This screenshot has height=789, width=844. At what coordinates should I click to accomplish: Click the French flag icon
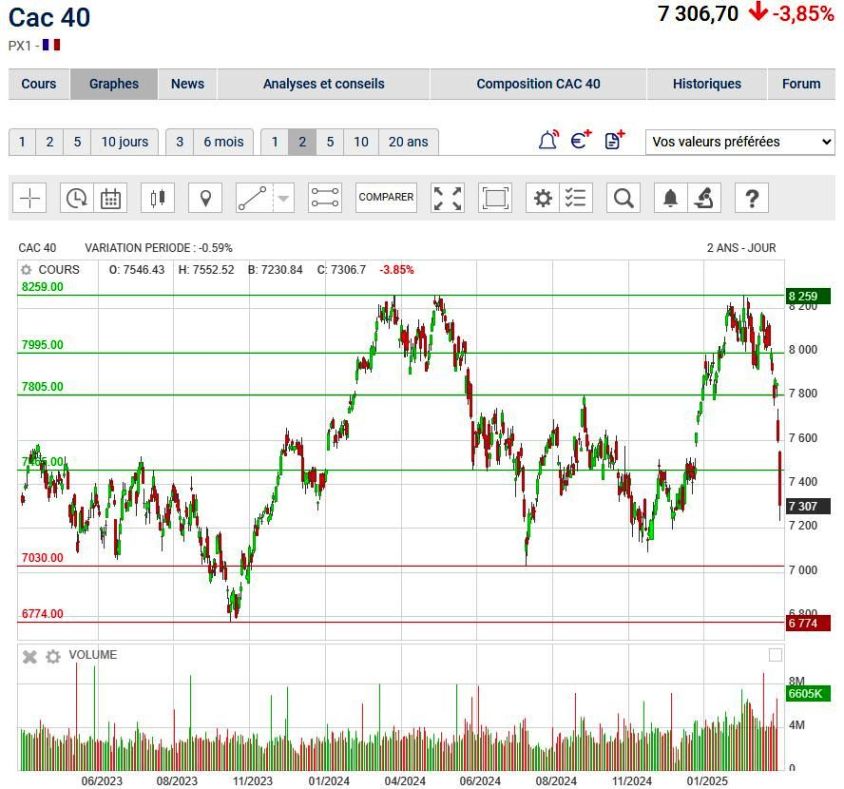coord(52,45)
